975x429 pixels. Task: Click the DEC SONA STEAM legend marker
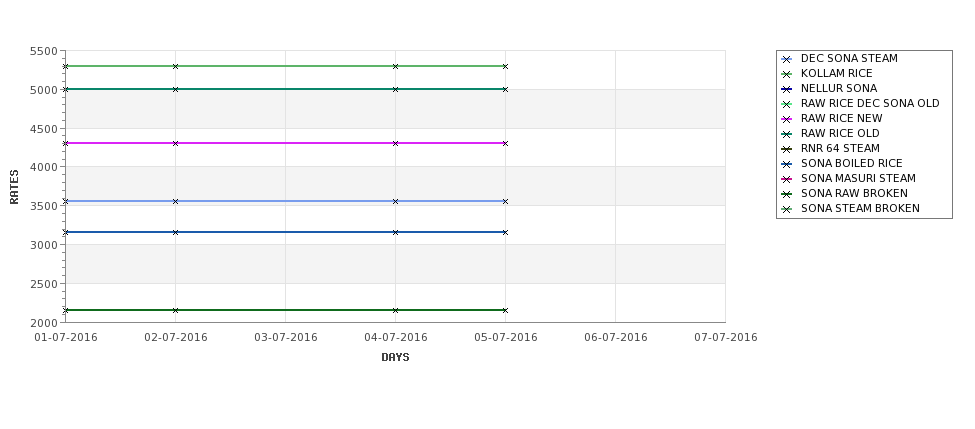[787, 59]
